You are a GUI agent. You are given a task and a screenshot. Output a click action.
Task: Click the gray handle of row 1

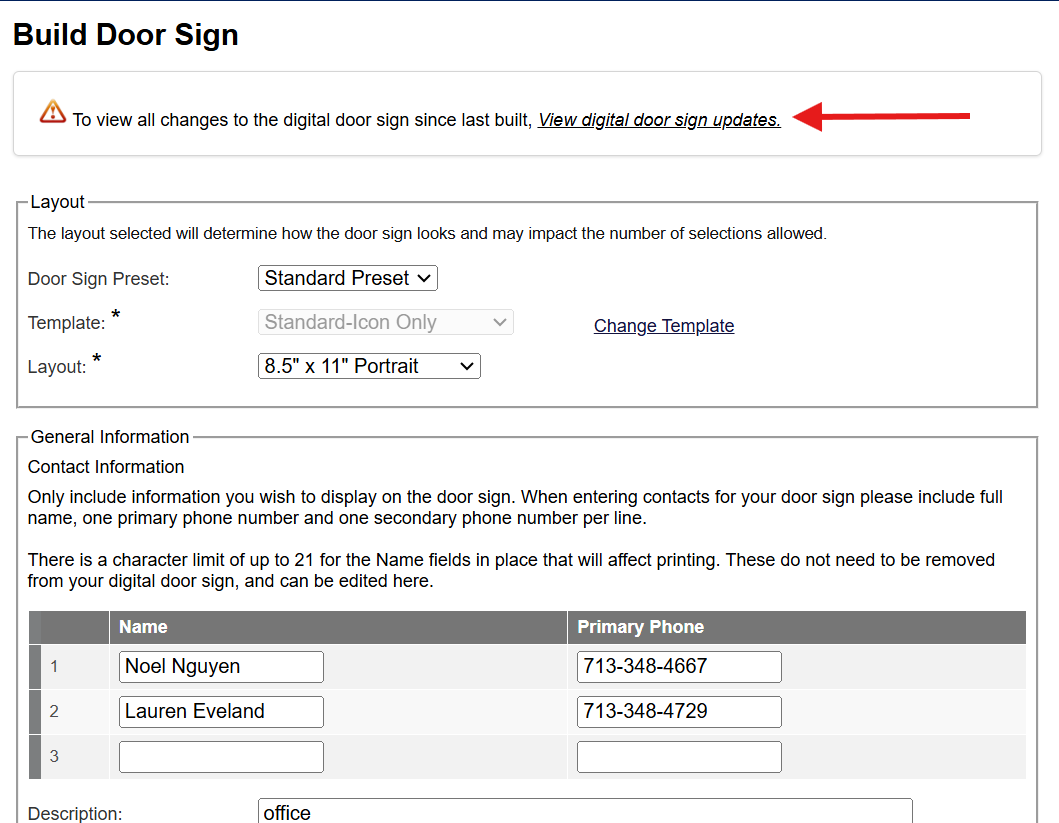click(x=35, y=667)
